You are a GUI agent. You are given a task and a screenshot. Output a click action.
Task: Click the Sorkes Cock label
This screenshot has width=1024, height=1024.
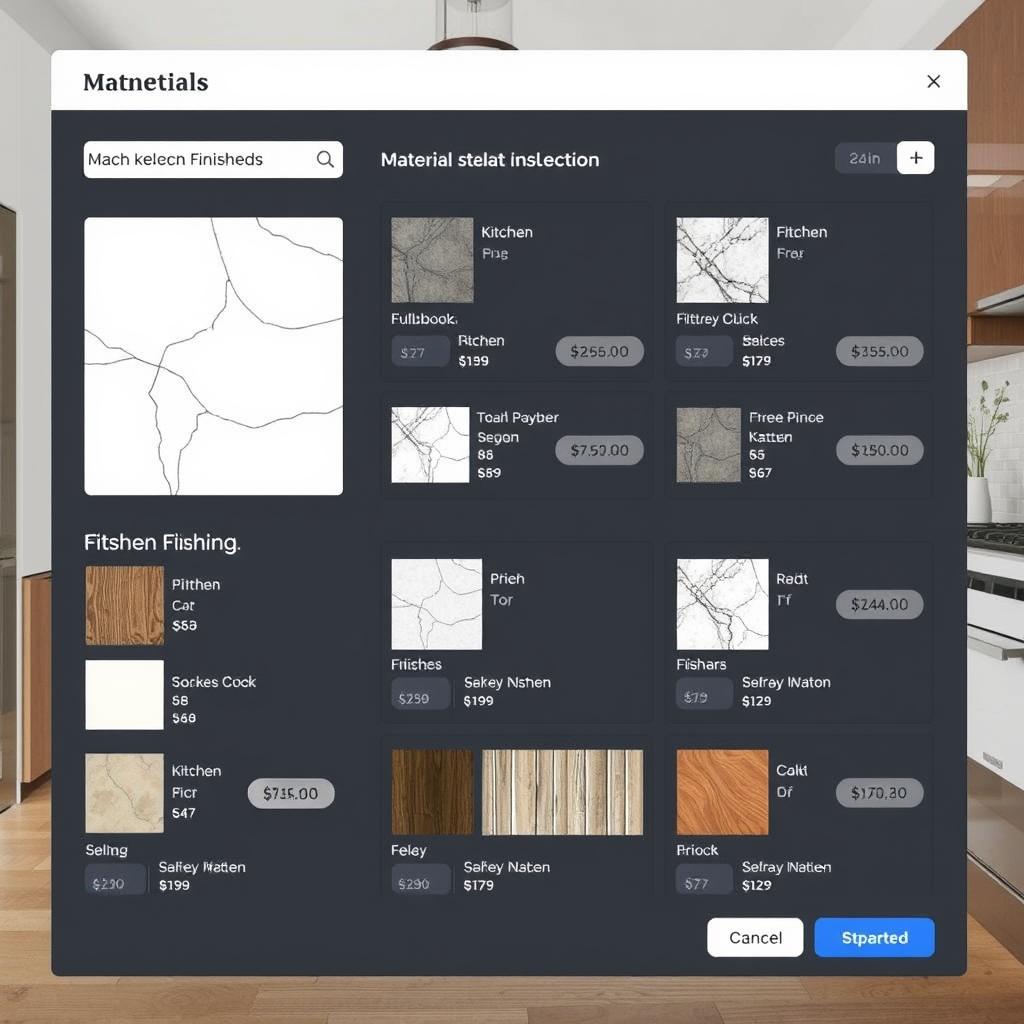(214, 682)
